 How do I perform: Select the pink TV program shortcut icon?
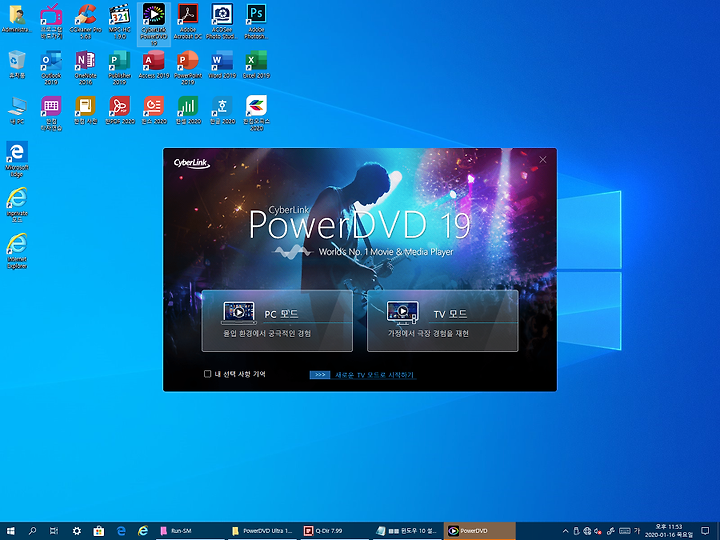tap(51, 21)
